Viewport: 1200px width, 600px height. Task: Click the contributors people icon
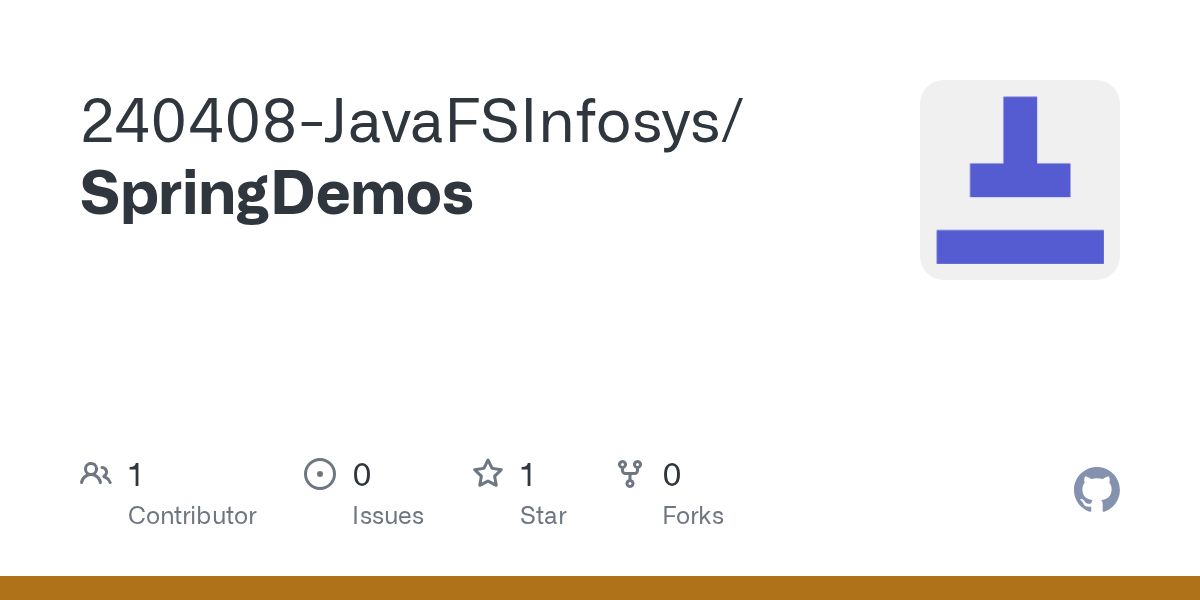tap(96, 473)
